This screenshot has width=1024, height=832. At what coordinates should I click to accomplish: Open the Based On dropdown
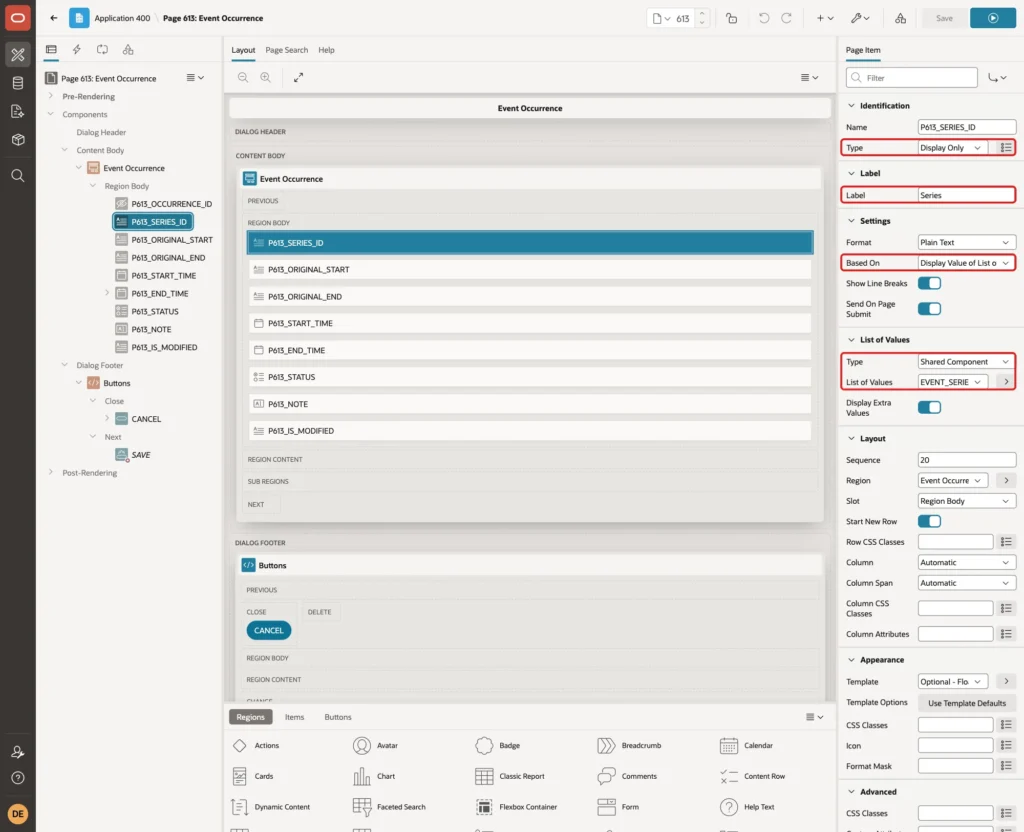point(966,263)
